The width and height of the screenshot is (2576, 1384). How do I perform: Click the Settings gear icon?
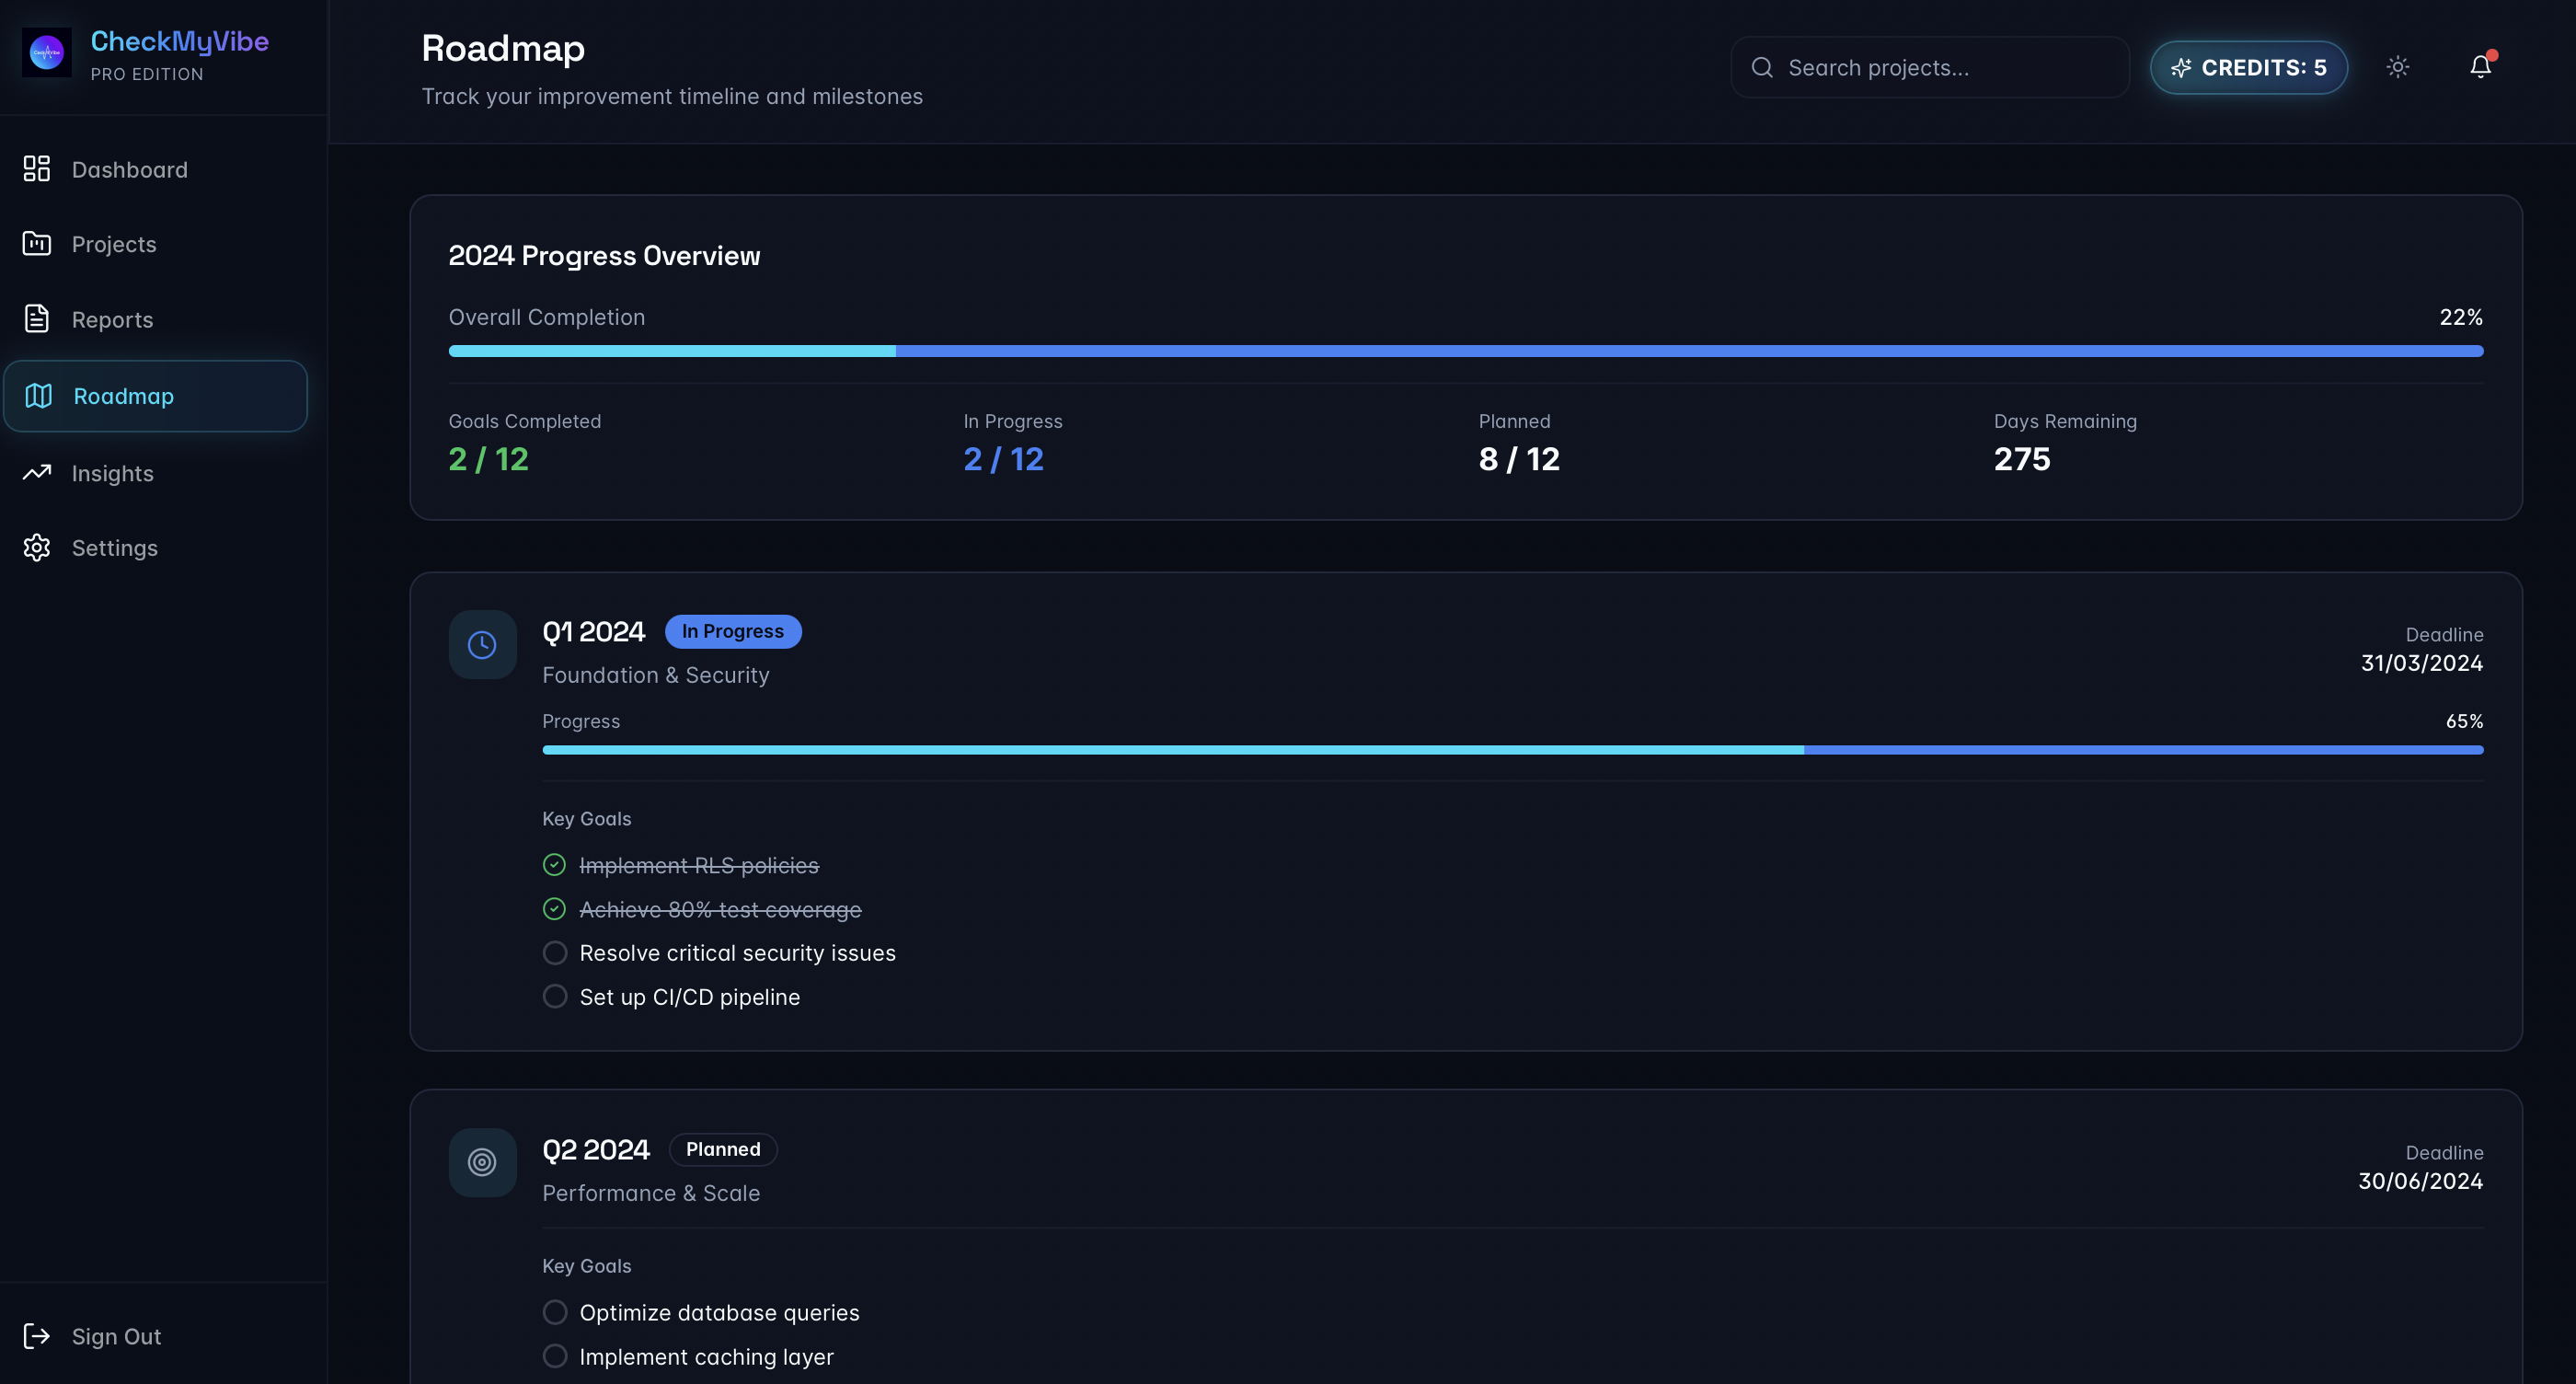[37, 548]
